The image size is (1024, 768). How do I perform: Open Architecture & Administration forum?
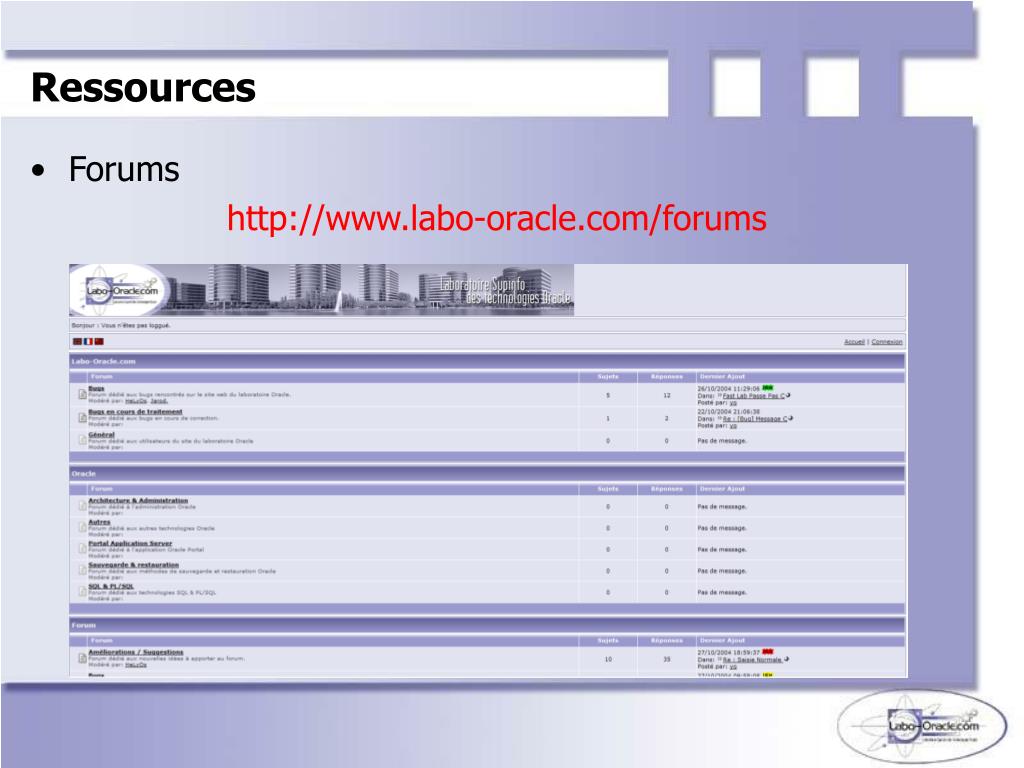pyautogui.click(x=138, y=500)
